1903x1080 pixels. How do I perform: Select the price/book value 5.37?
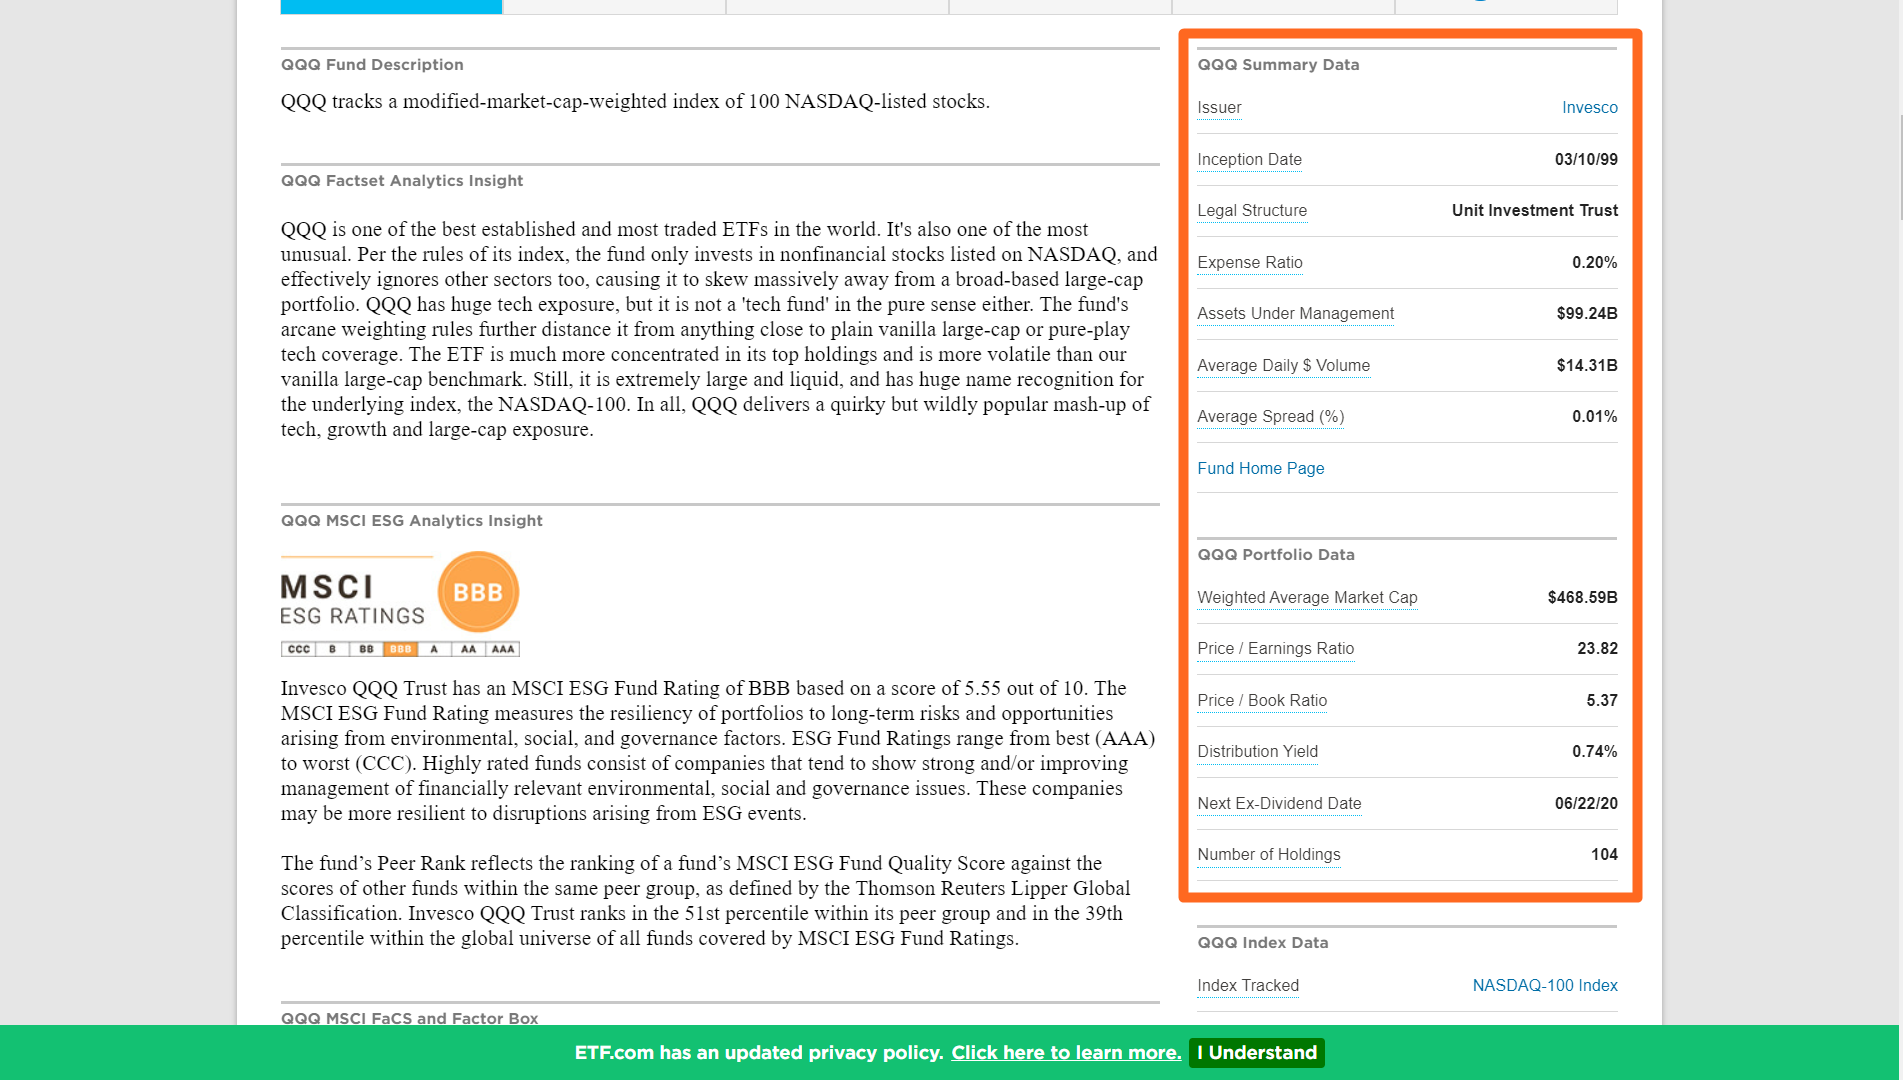[1601, 700]
